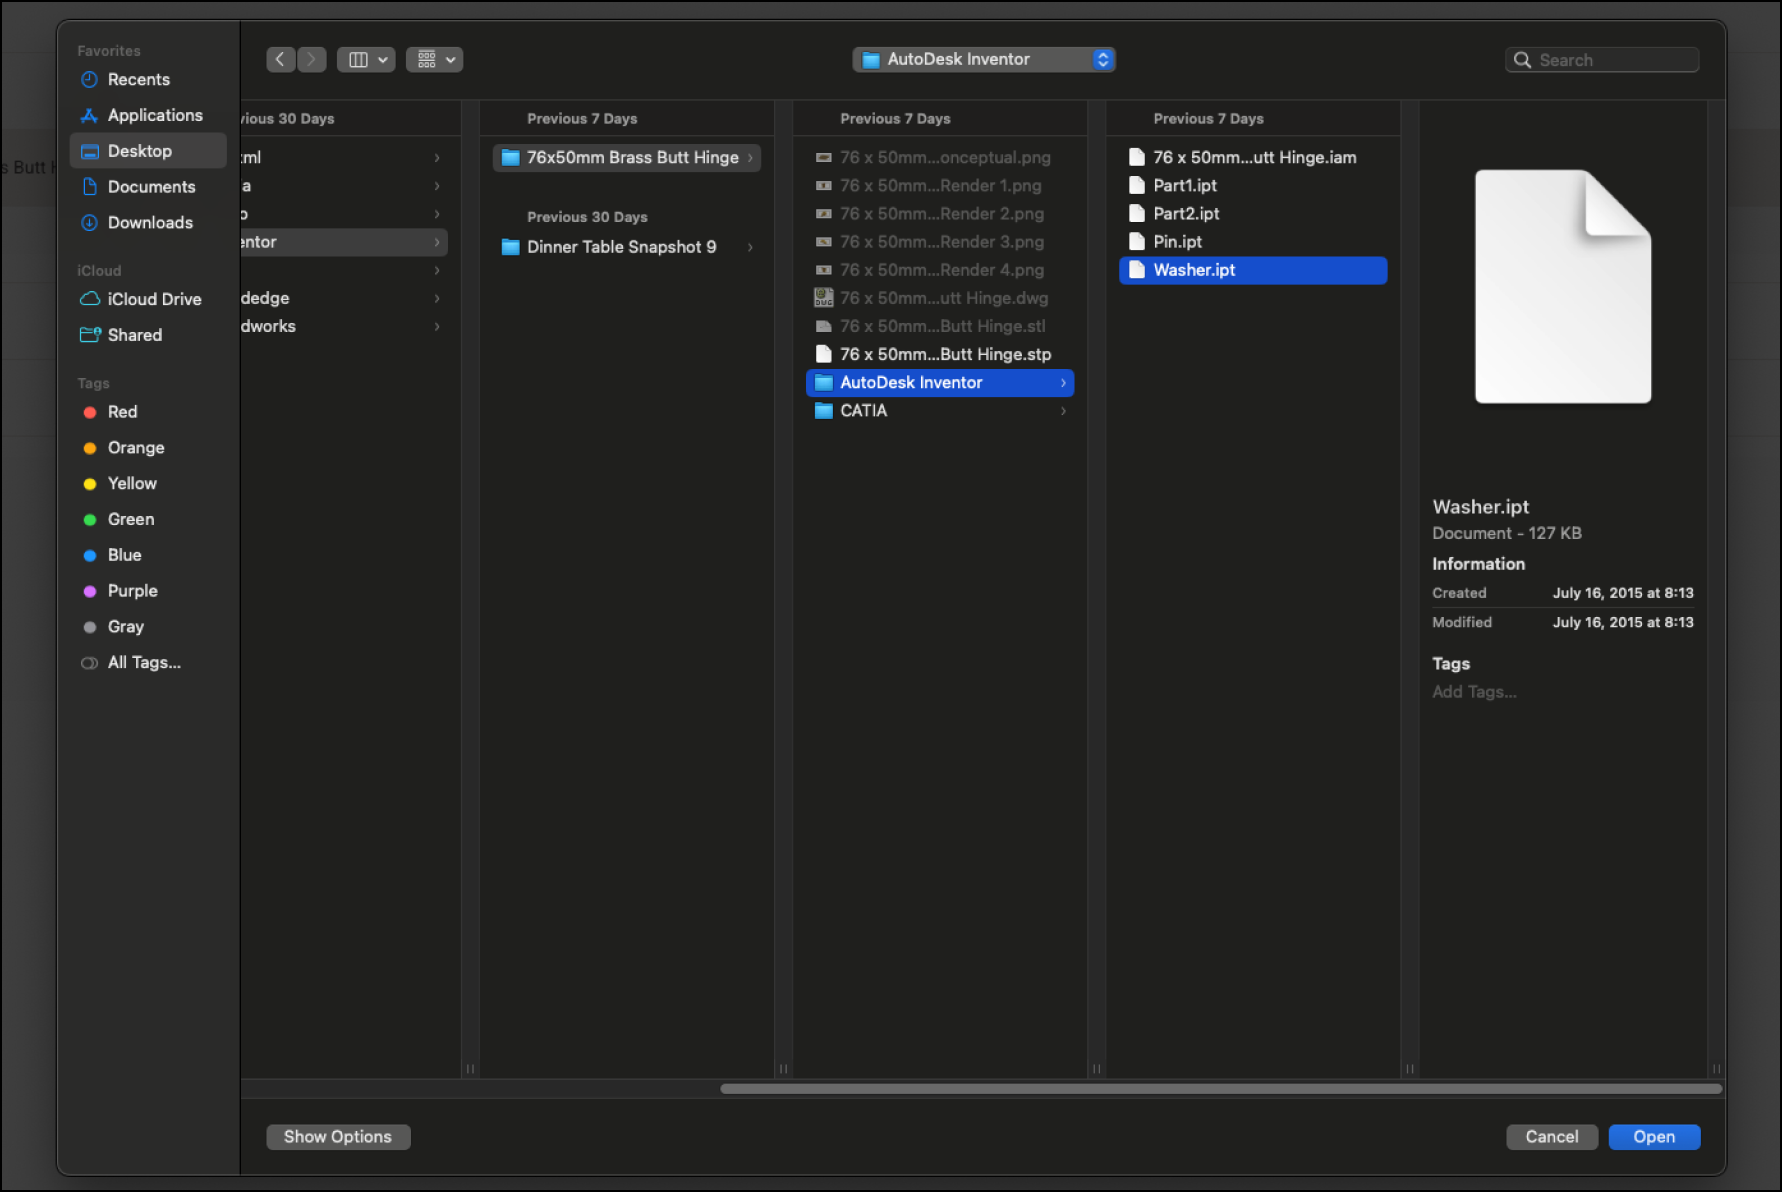1782x1192 pixels.
Task: Expand the CATIA folder
Action: (864, 411)
